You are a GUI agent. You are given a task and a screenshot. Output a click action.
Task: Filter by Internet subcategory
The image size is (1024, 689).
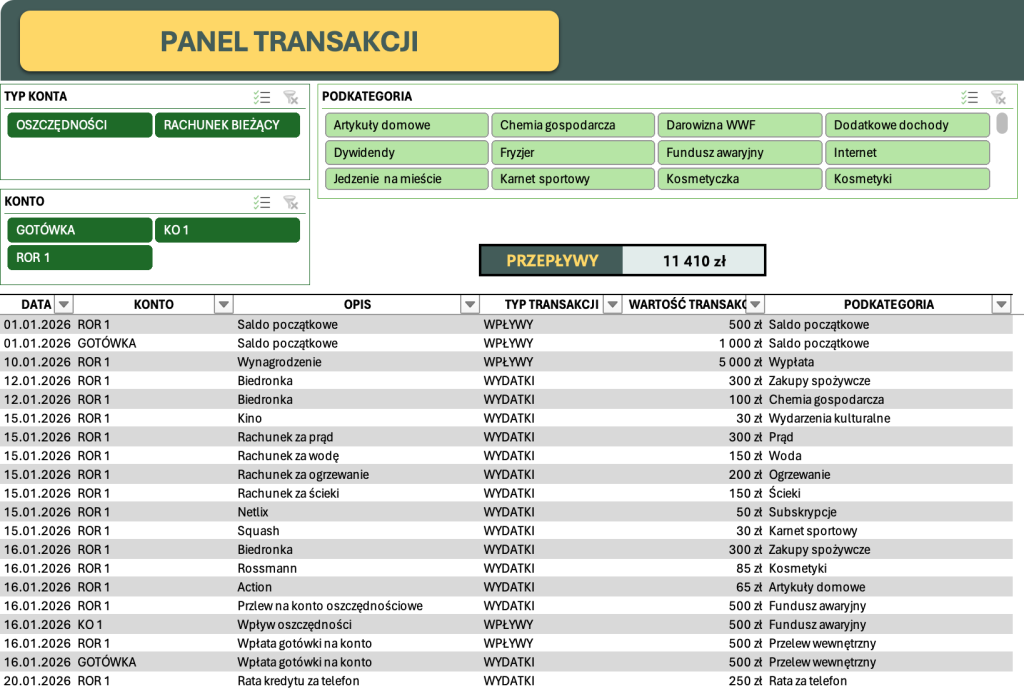(907, 152)
